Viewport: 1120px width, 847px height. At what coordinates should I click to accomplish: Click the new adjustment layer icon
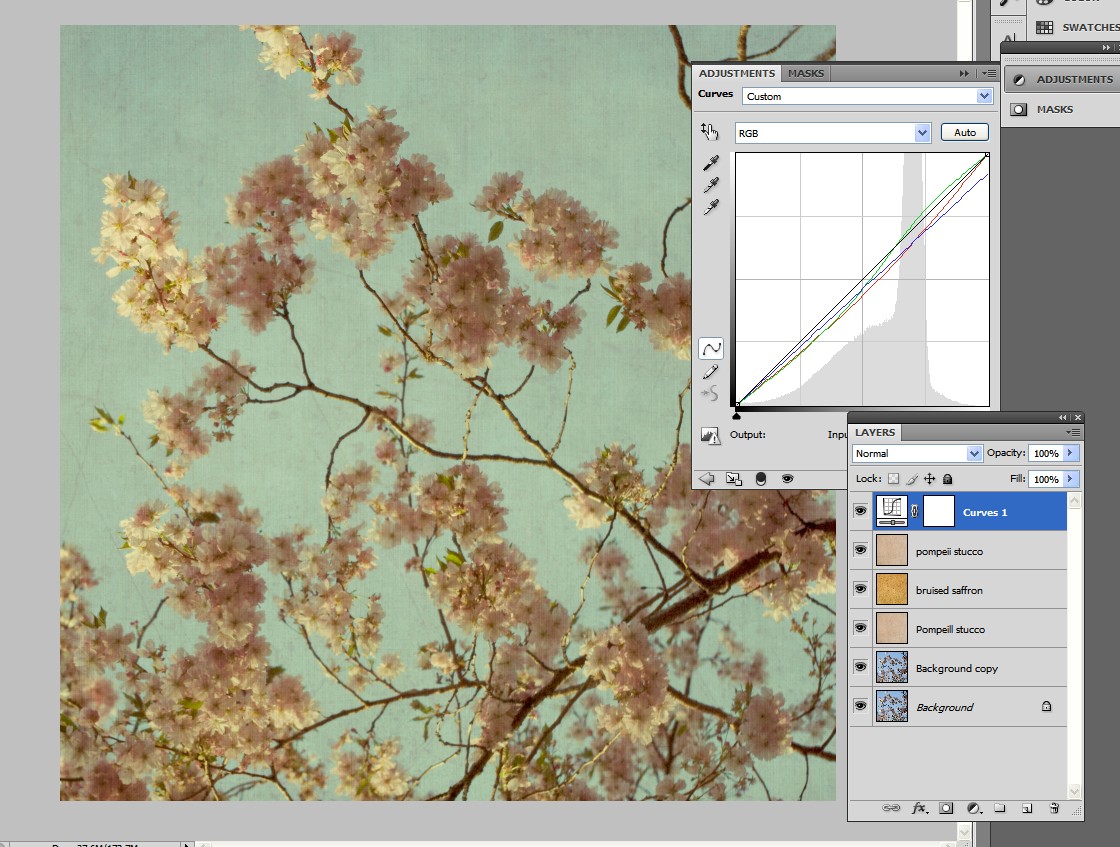973,808
